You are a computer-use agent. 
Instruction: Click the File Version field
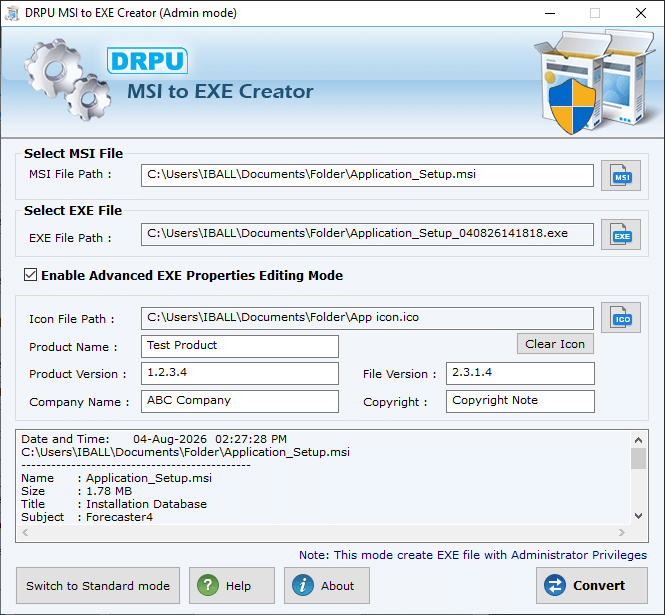coord(520,373)
